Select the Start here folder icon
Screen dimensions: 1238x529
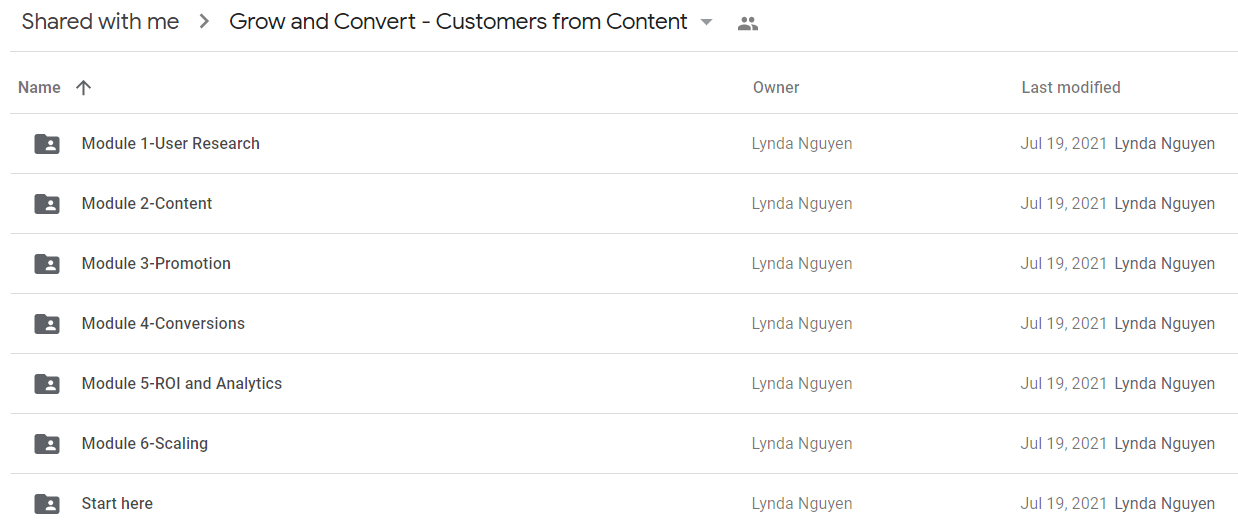(47, 504)
